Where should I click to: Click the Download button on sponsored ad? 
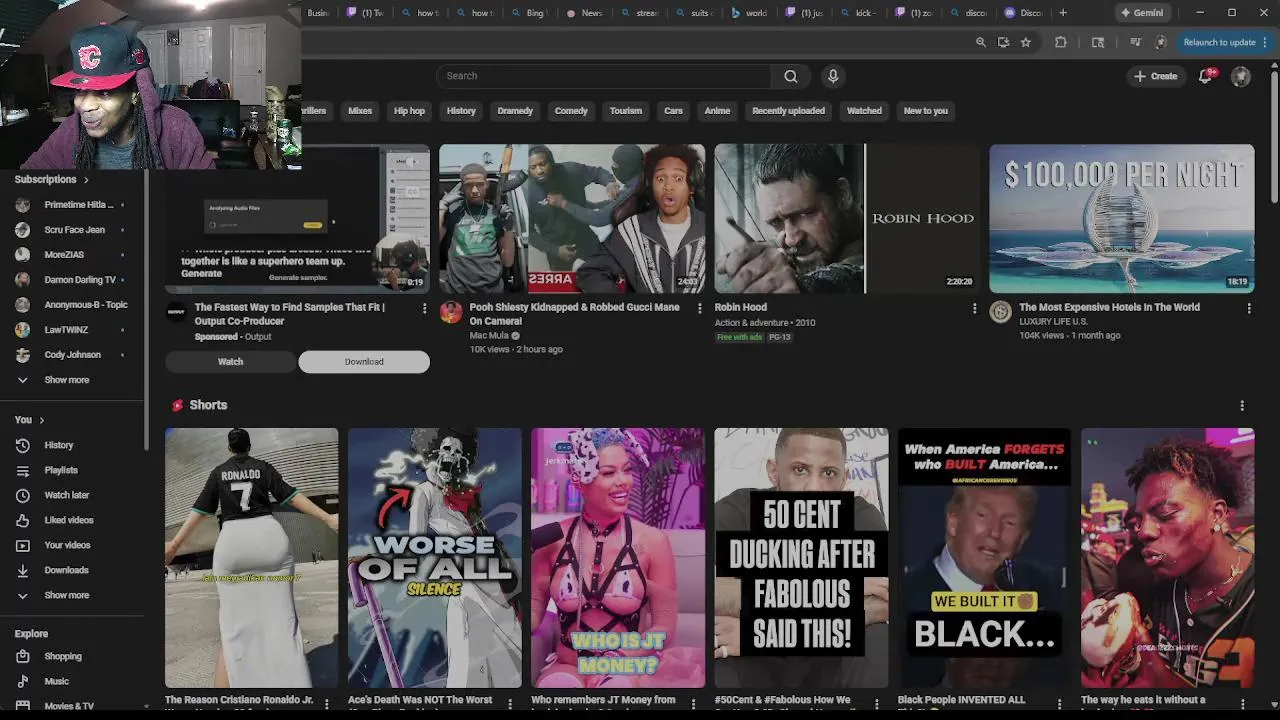pyautogui.click(x=364, y=362)
